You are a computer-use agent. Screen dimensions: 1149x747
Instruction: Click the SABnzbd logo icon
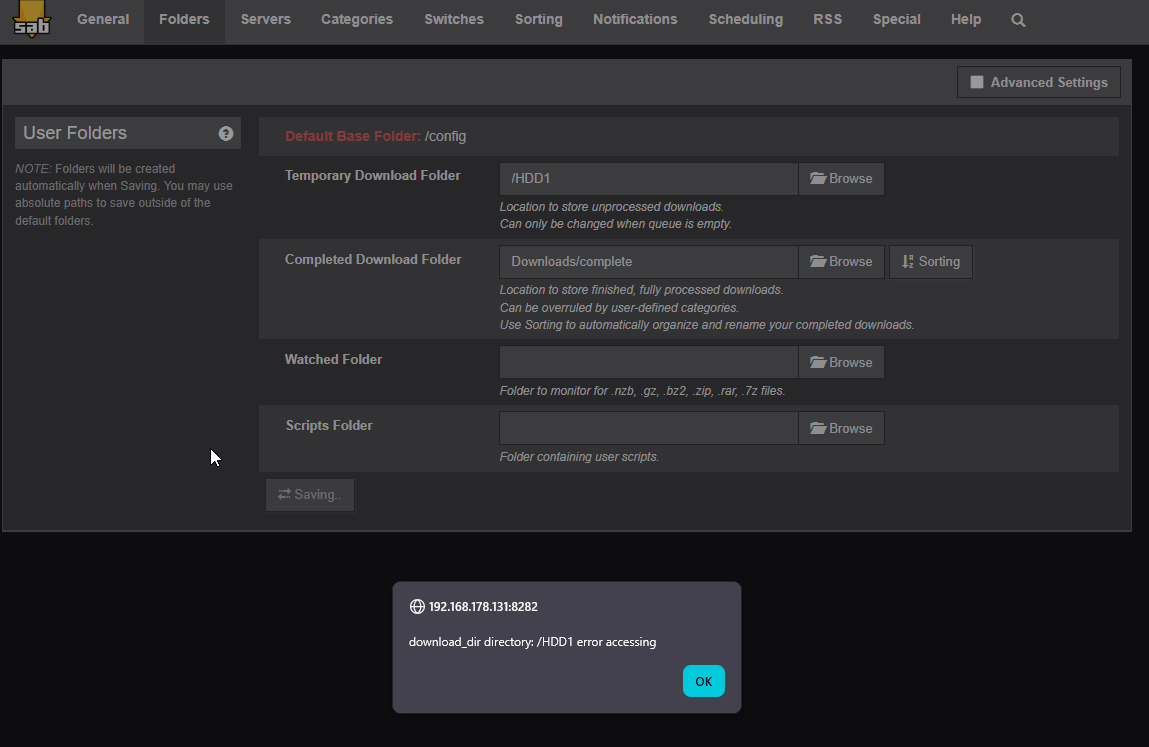click(x=31, y=20)
